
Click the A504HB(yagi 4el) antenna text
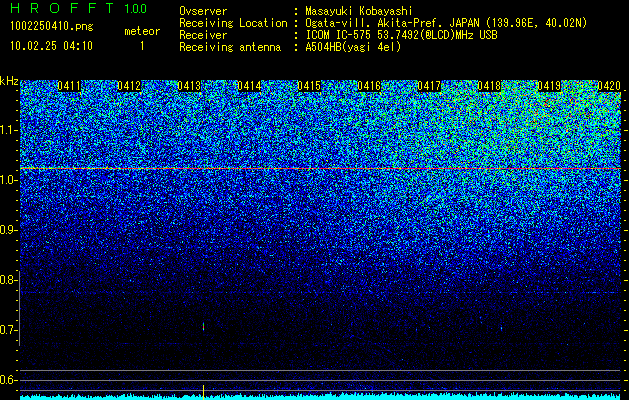click(x=353, y=47)
